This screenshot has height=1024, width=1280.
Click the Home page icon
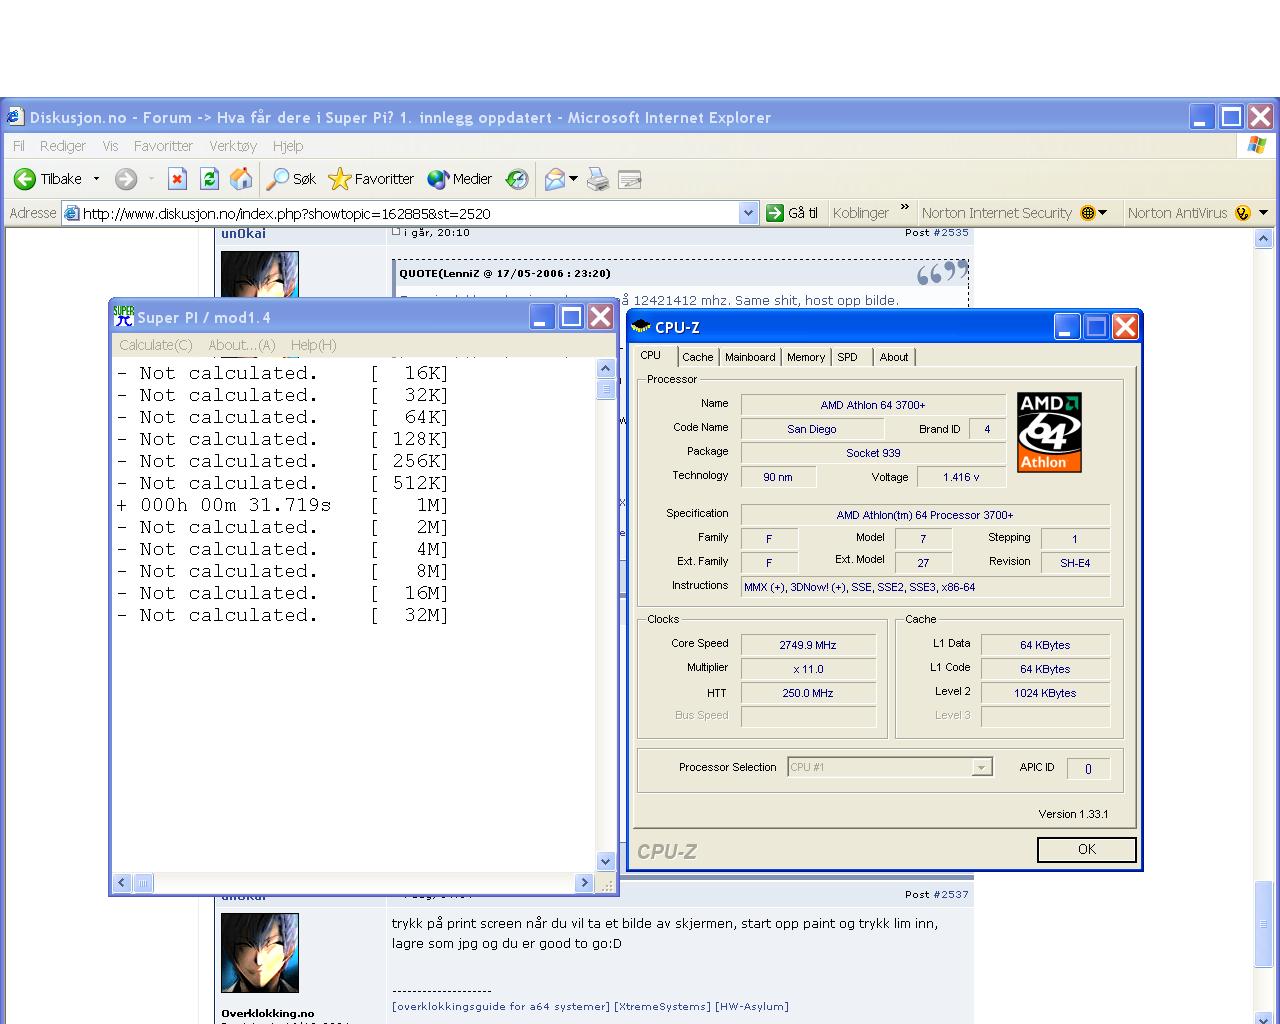pyautogui.click(x=241, y=179)
